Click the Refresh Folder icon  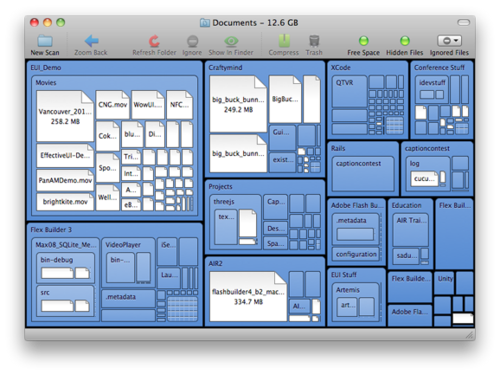[x=154, y=41]
